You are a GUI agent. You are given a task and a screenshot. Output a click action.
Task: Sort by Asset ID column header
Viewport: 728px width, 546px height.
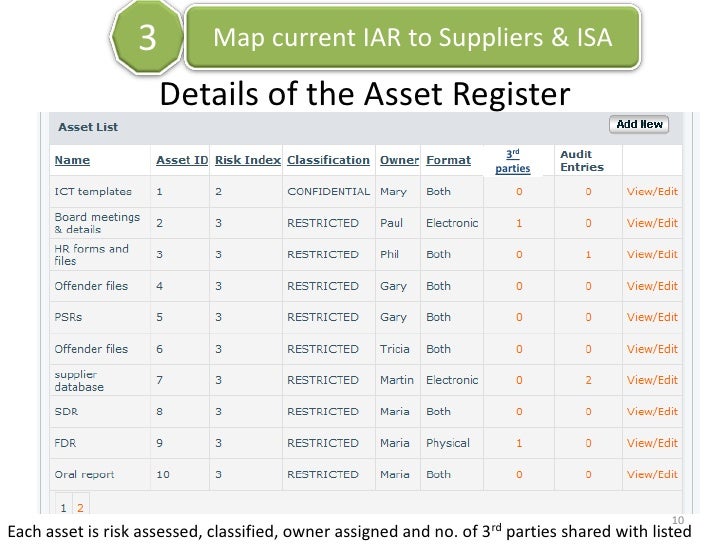(x=182, y=160)
